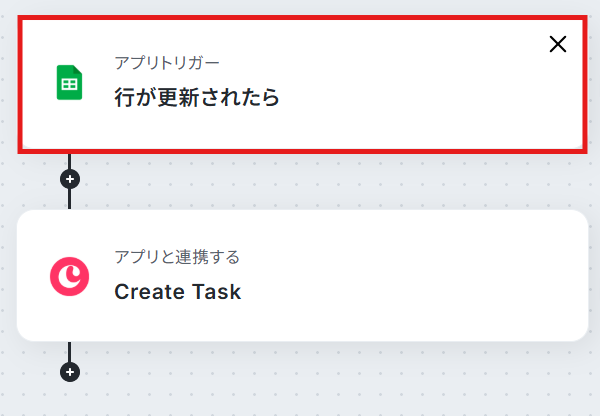Click blank area left of Sheets icon

36,83
